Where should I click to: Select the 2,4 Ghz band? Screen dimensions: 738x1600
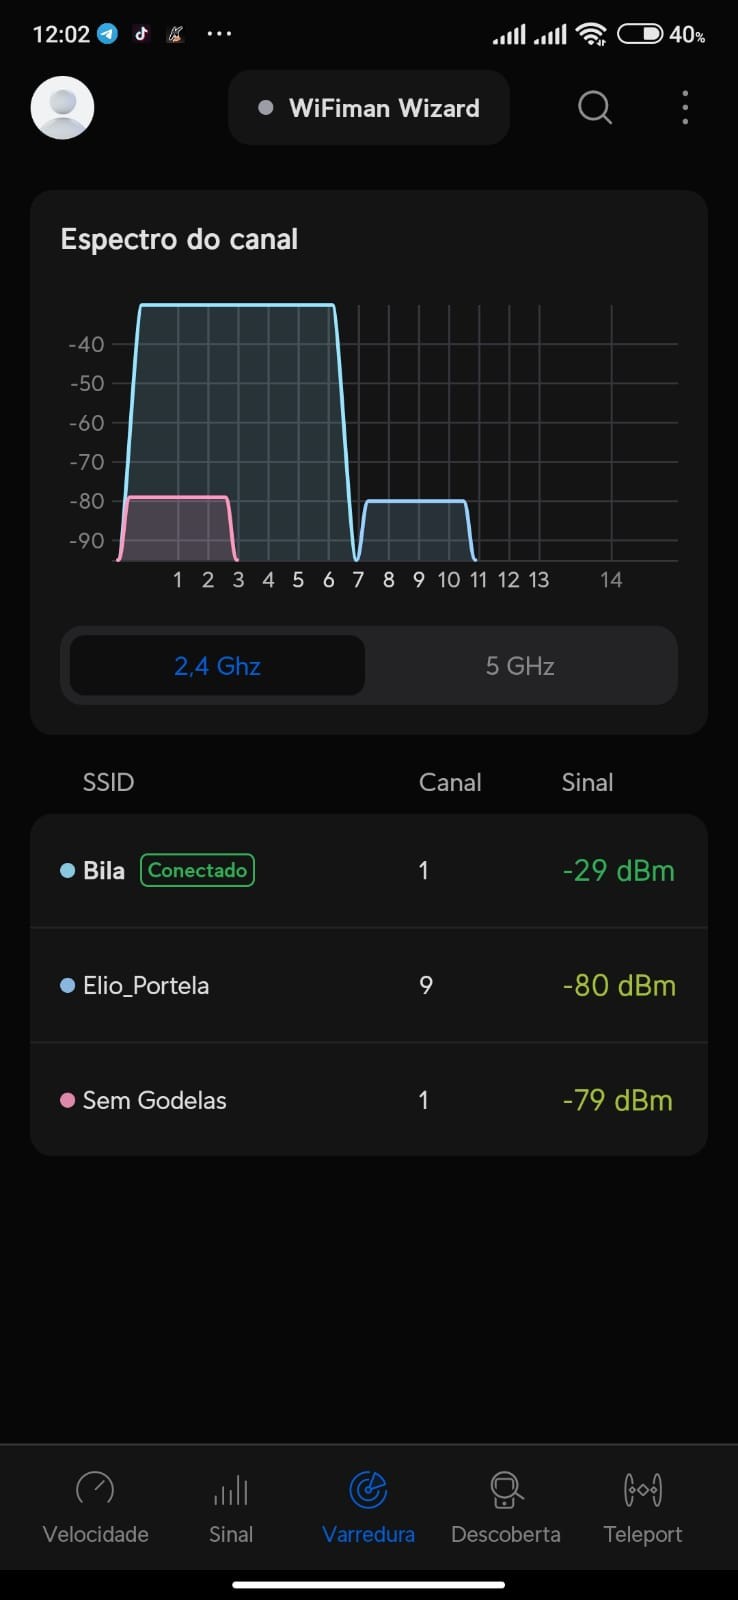click(217, 666)
